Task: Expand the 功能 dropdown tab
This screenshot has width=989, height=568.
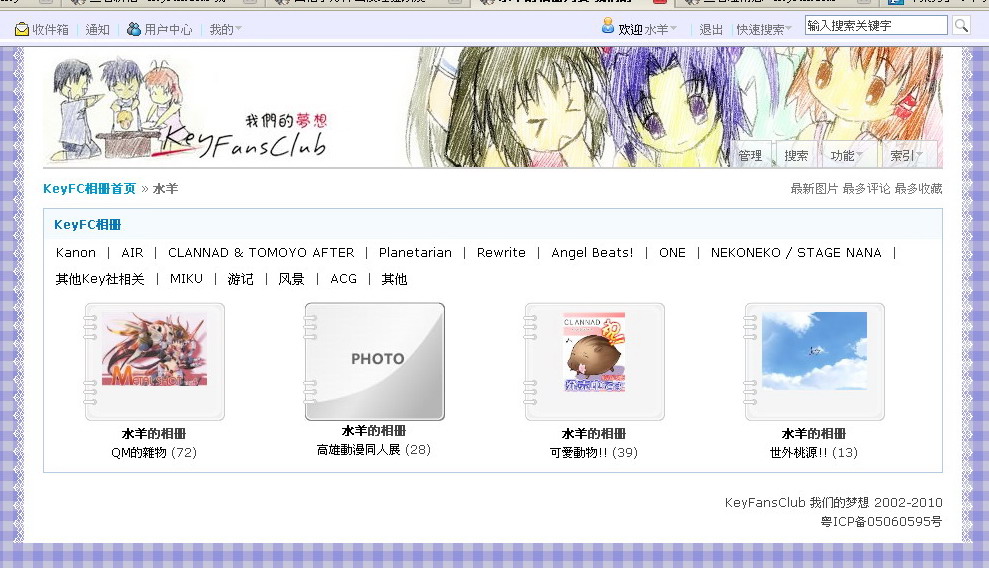Action: point(846,155)
